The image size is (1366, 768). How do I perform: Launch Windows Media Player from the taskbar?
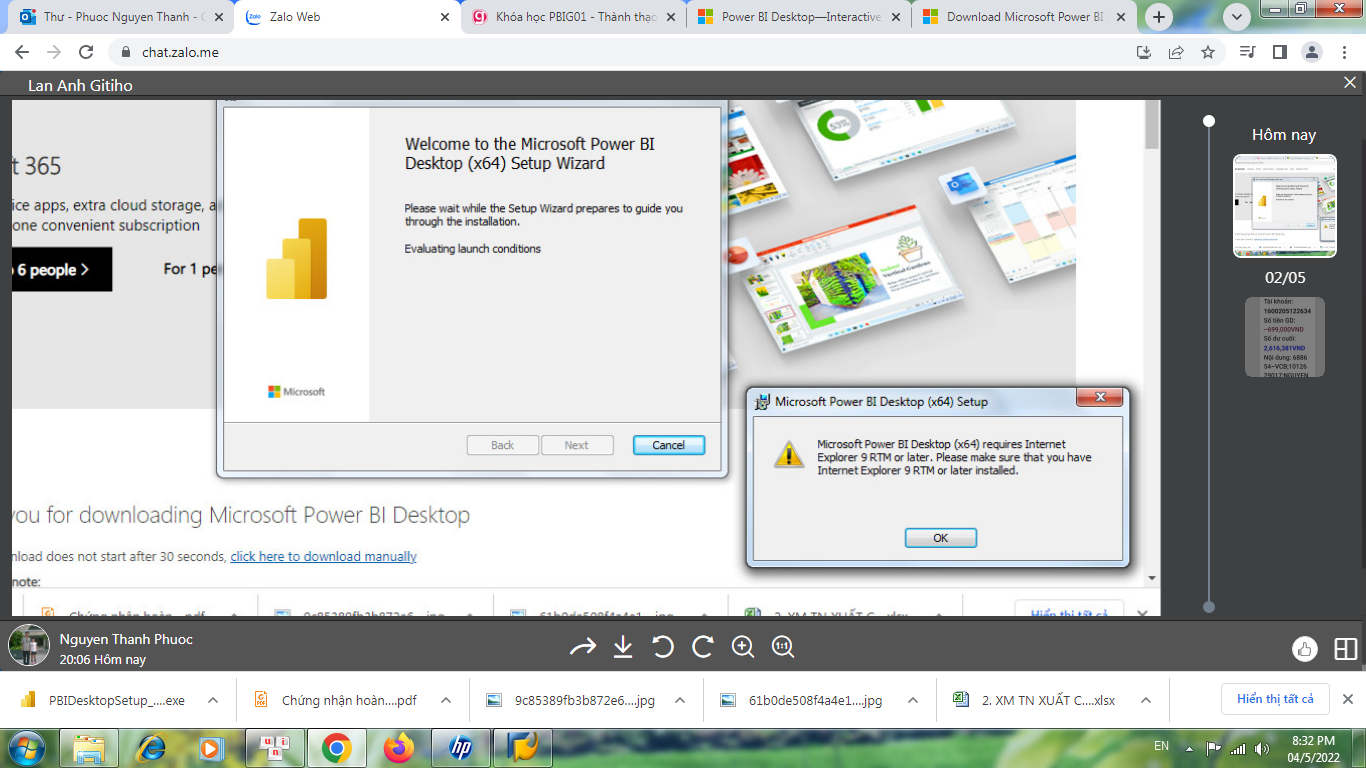pyautogui.click(x=211, y=747)
